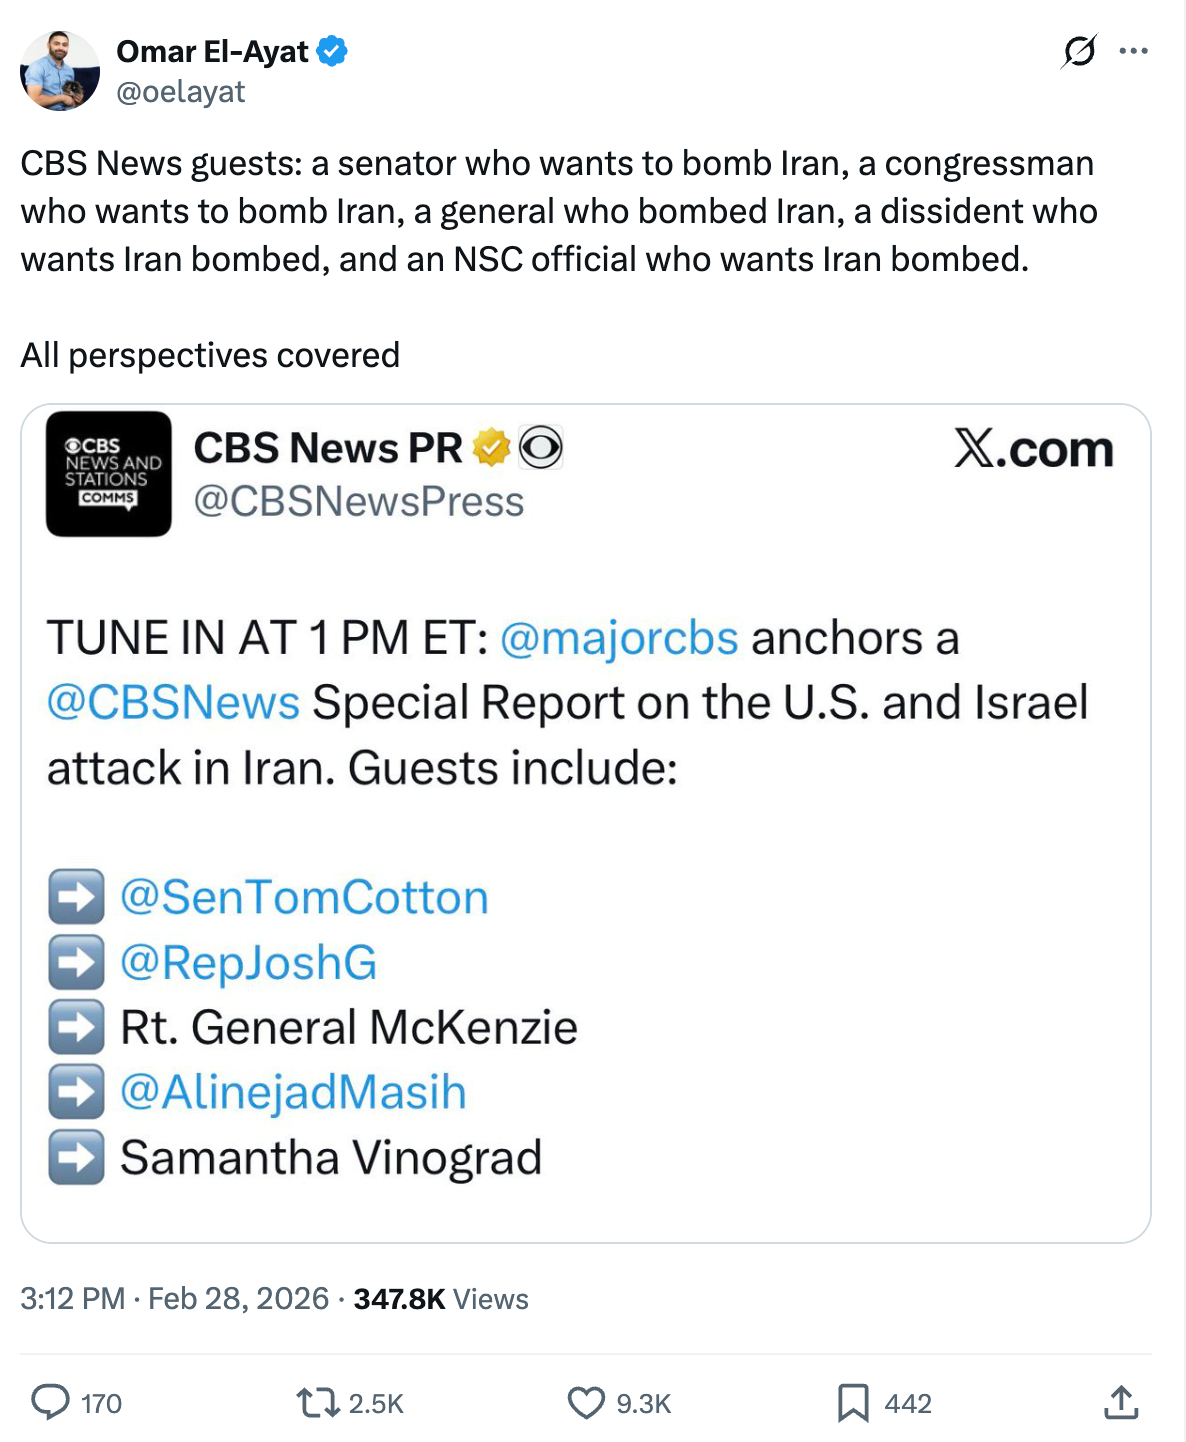
Task: Click the CBS eye affiliation badge
Action: click(541, 448)
